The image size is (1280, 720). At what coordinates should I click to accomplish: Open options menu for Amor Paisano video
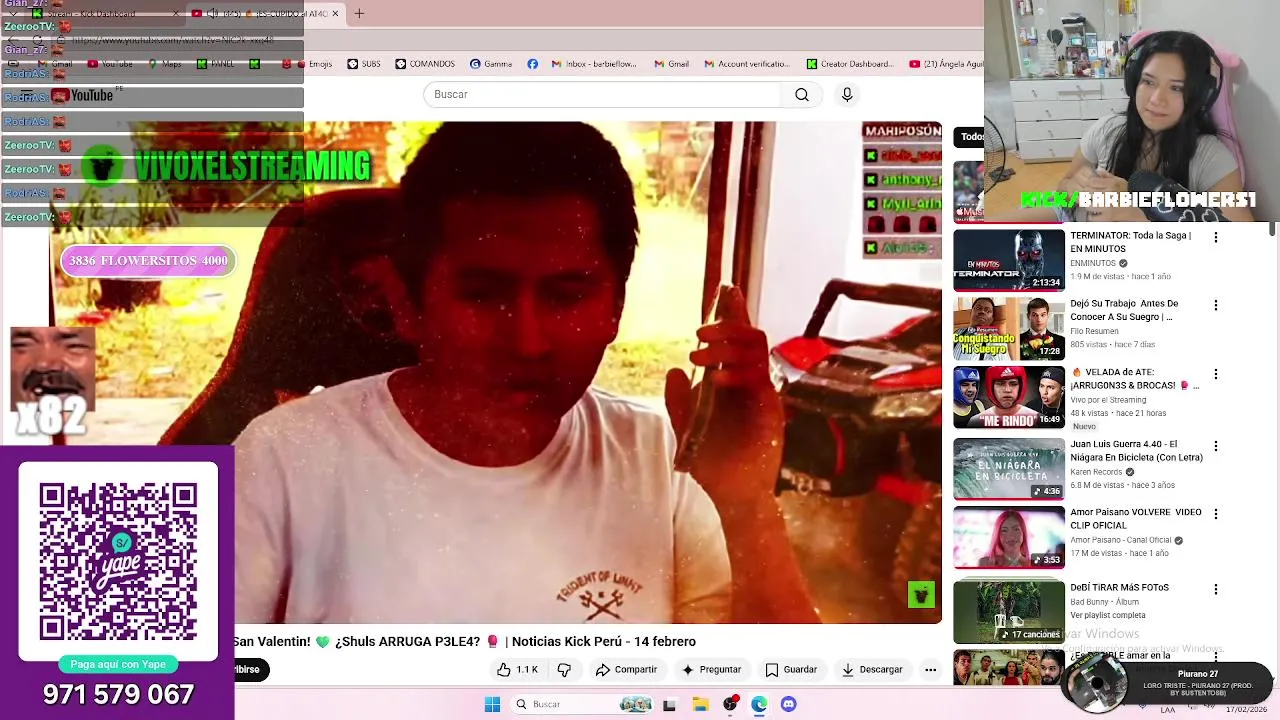click(x=1216, y=514)
